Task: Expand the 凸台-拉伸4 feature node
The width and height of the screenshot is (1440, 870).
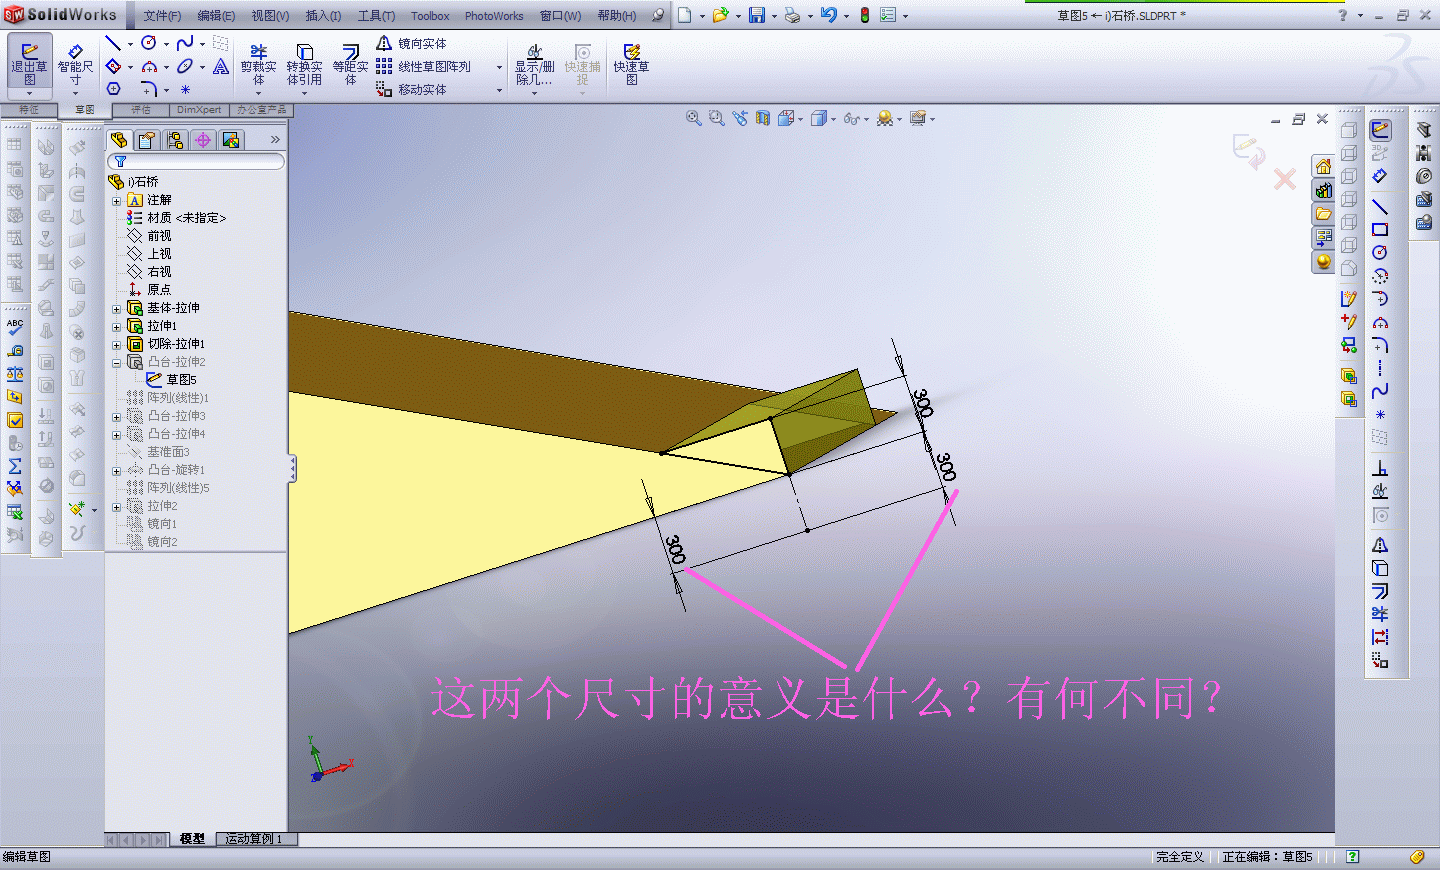Action: 116,434
